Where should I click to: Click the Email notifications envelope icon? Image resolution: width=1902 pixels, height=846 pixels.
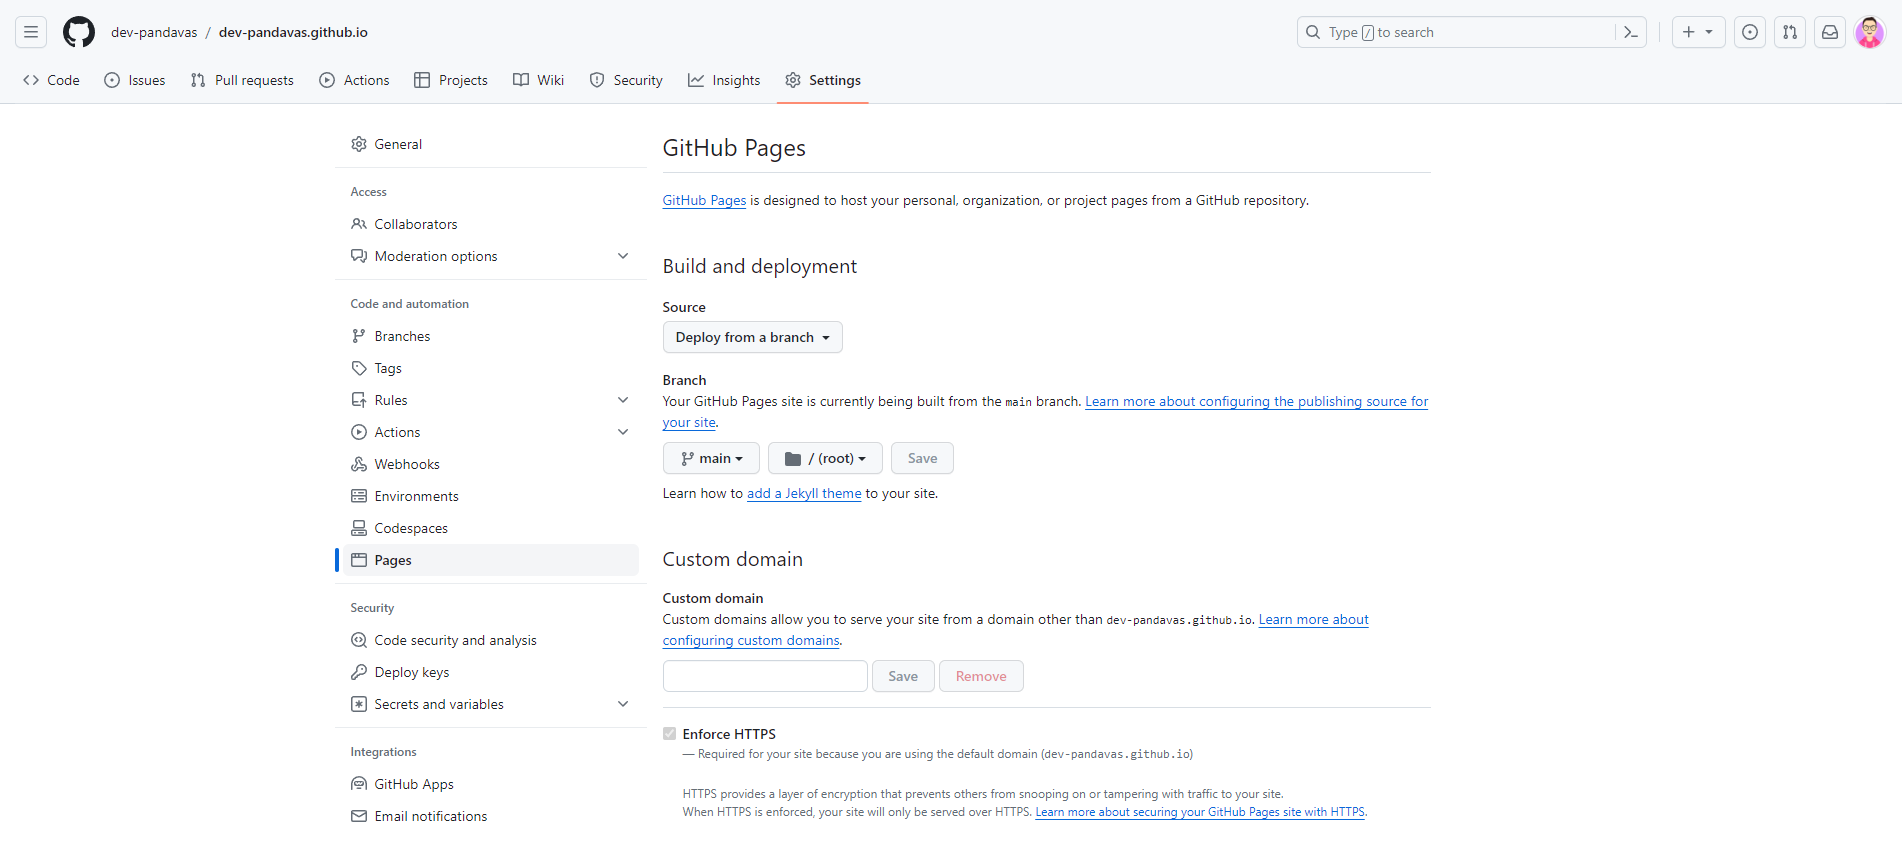tap(359, 816)
